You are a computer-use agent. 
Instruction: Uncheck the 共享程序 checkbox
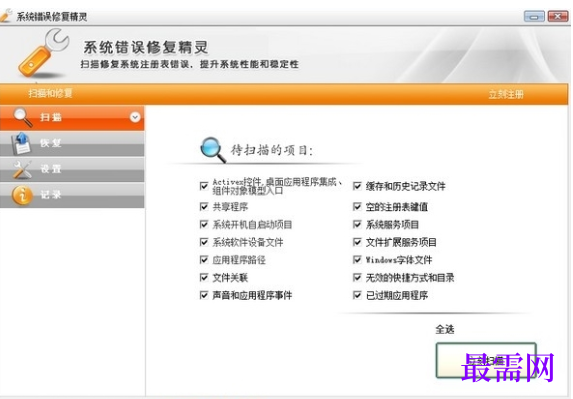click(204, 207)
